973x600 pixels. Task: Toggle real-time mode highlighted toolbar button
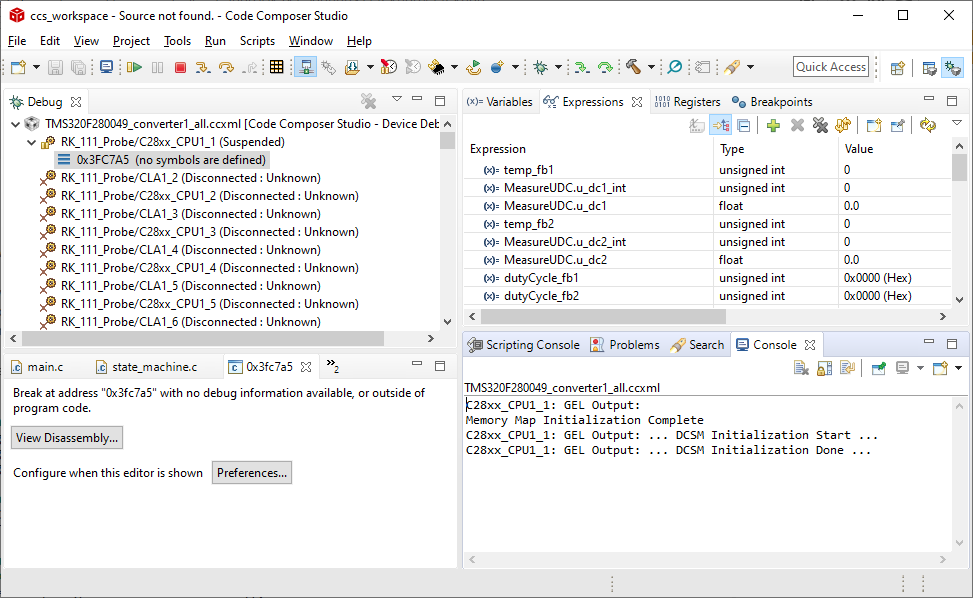[x=305, y=67]
